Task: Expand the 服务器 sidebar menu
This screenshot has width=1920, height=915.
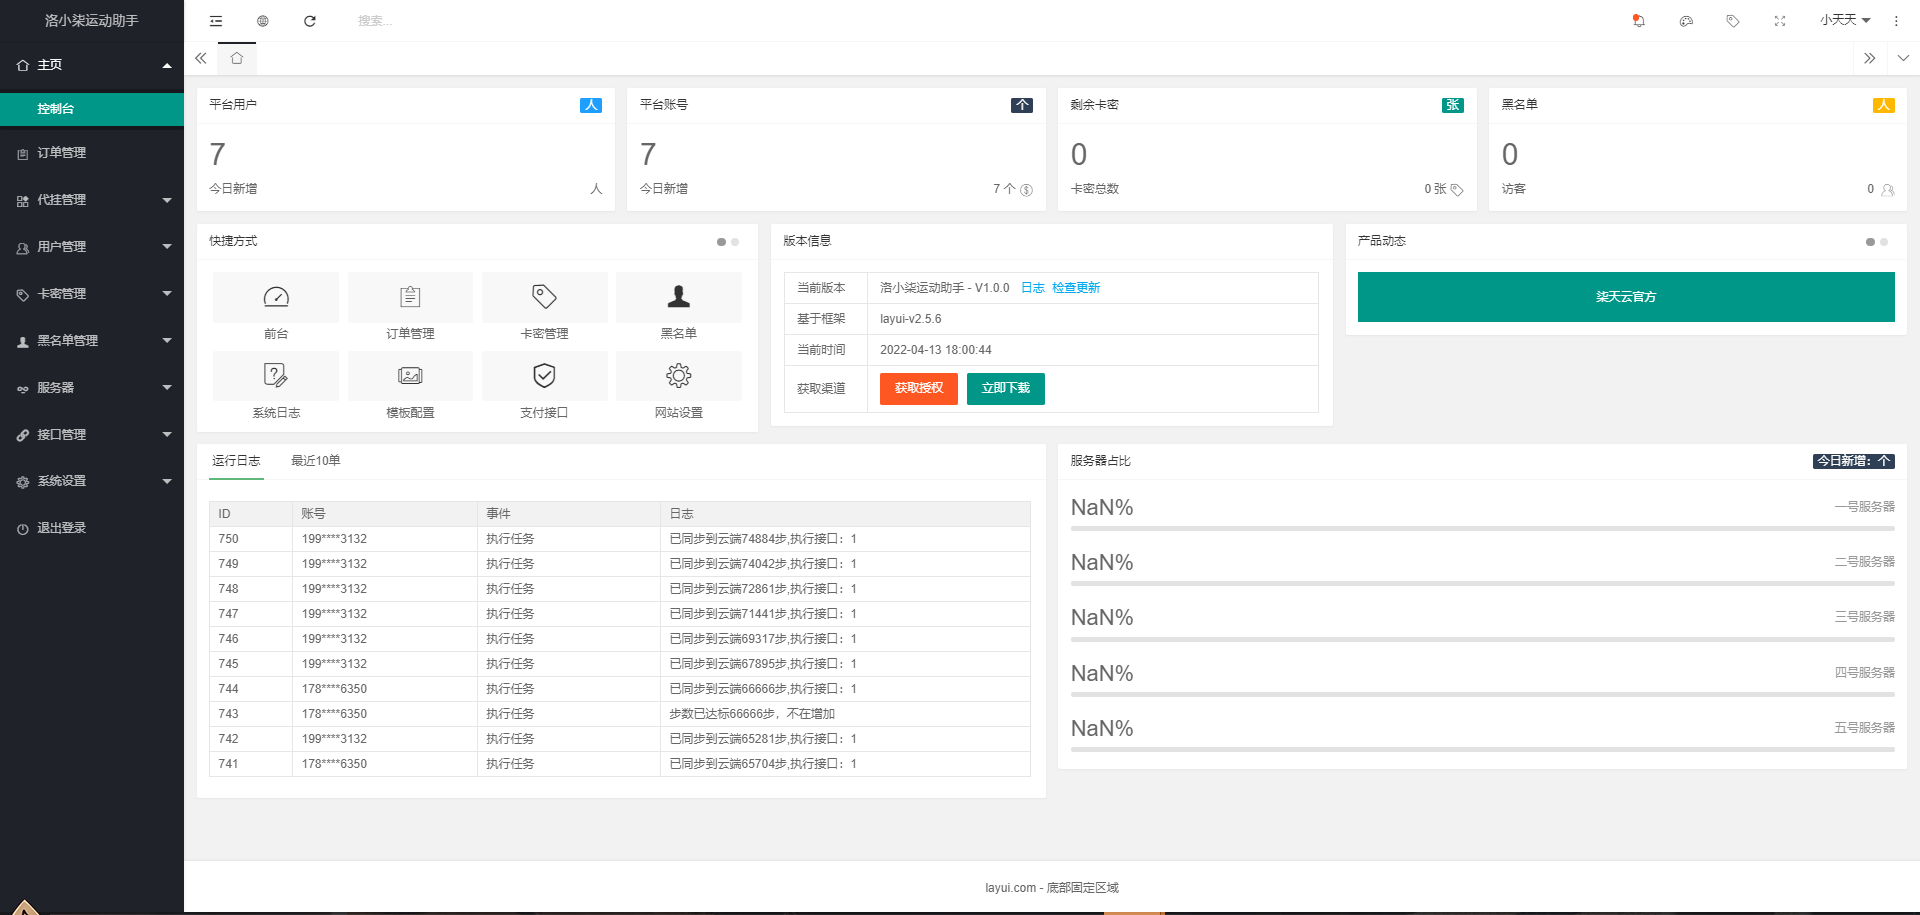Action: tap(92, 388)
